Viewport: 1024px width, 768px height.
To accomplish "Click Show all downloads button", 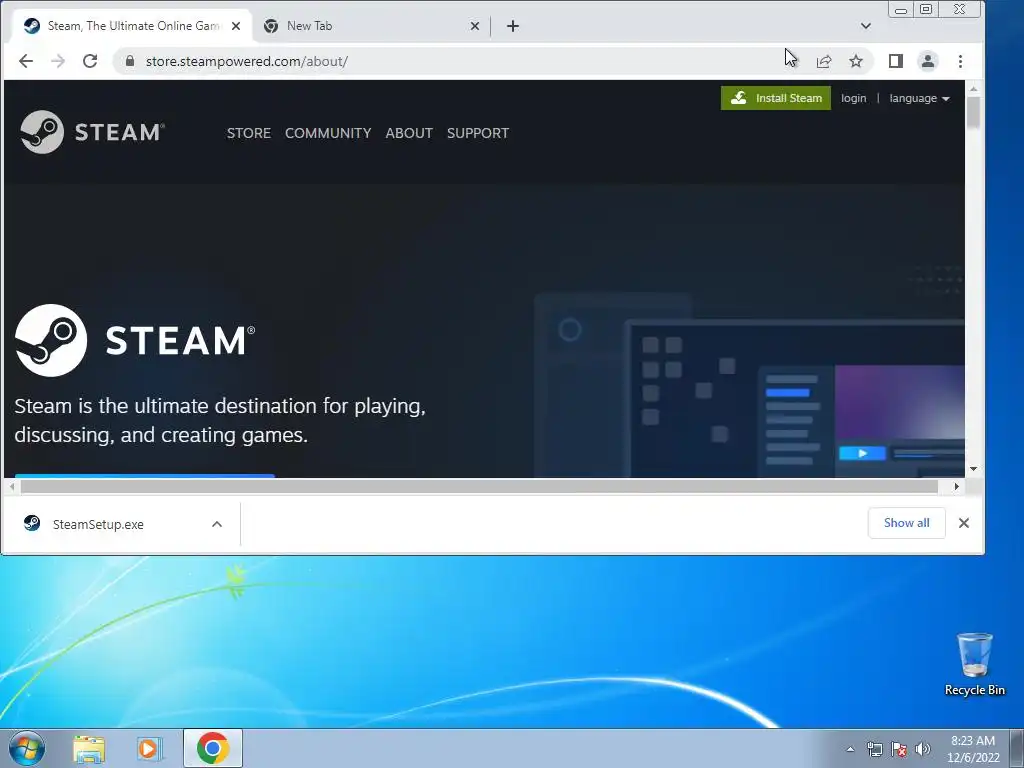I will 906,523.
